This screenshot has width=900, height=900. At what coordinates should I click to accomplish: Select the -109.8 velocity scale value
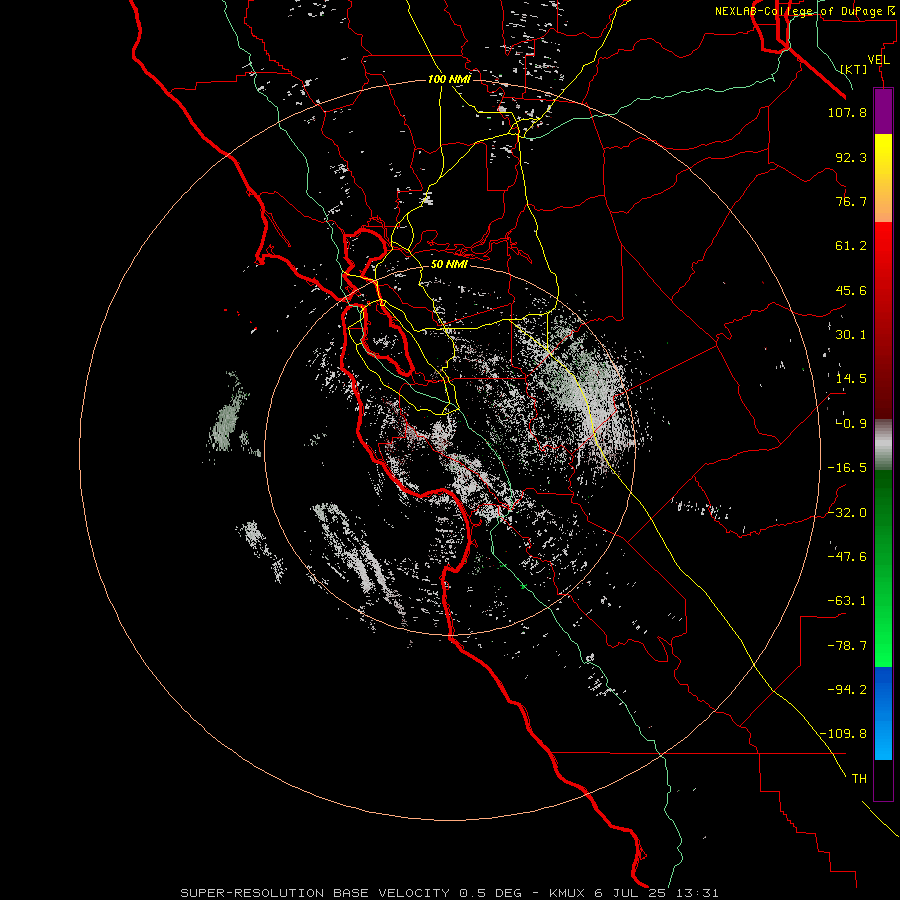[843, 734]
